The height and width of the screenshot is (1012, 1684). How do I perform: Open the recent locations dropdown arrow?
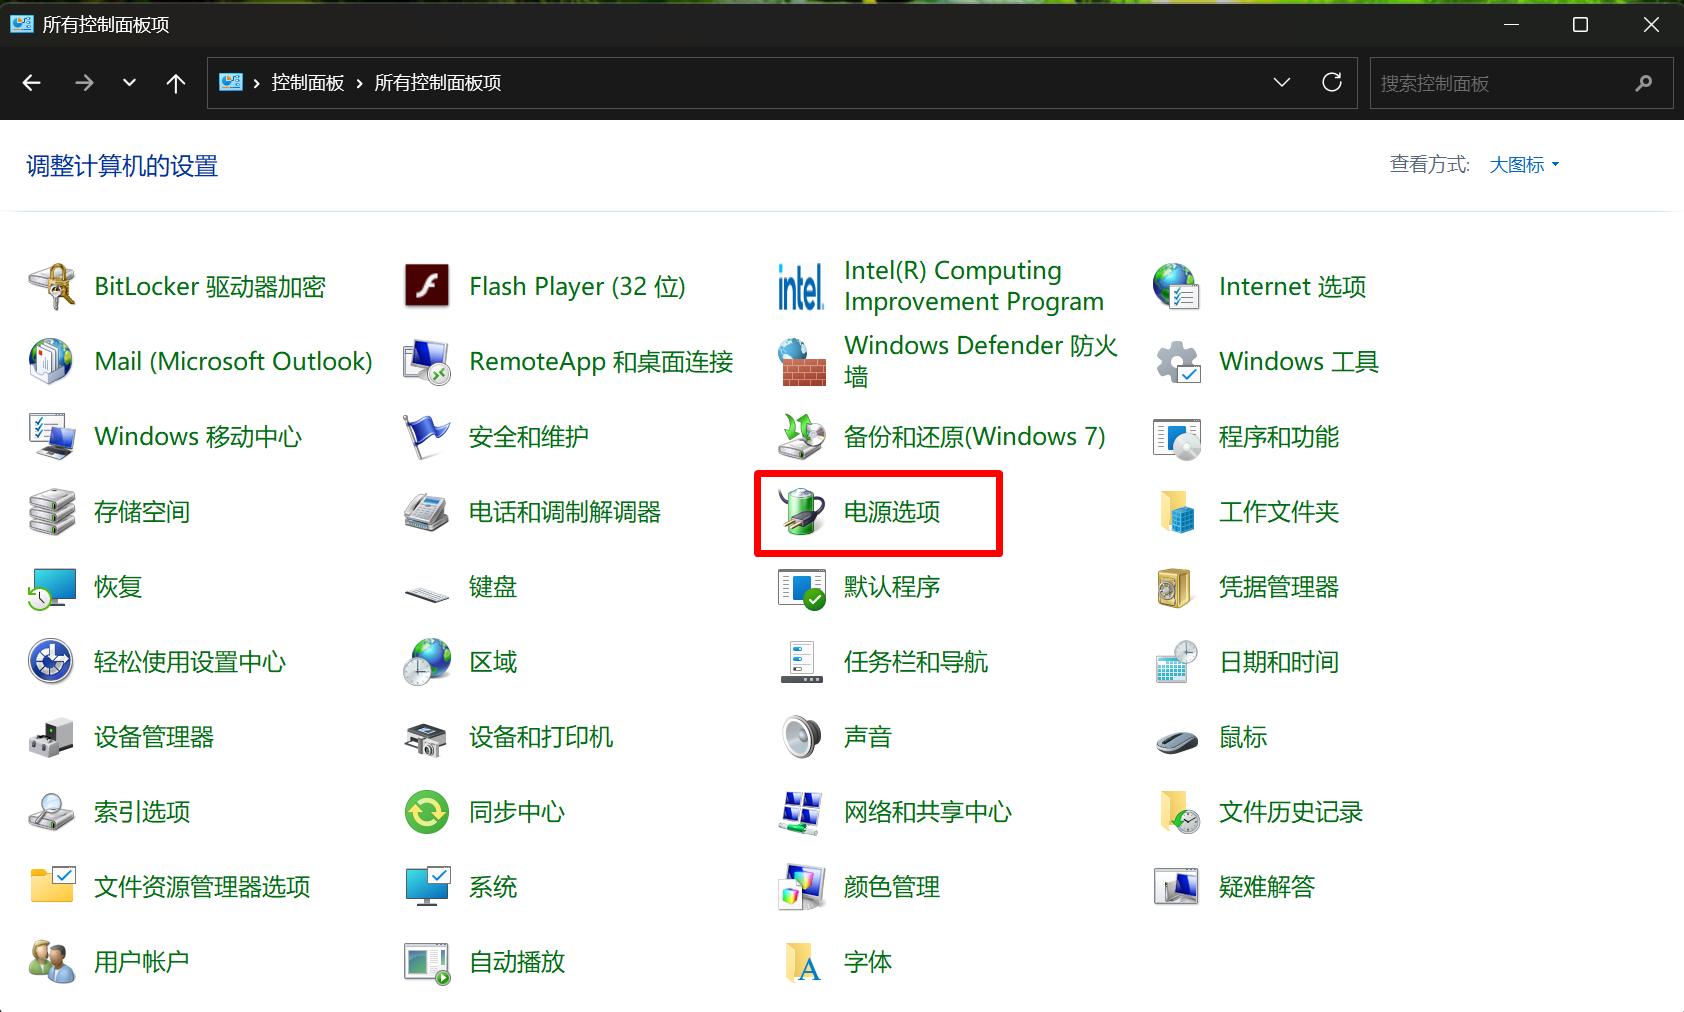coord(129,82)
